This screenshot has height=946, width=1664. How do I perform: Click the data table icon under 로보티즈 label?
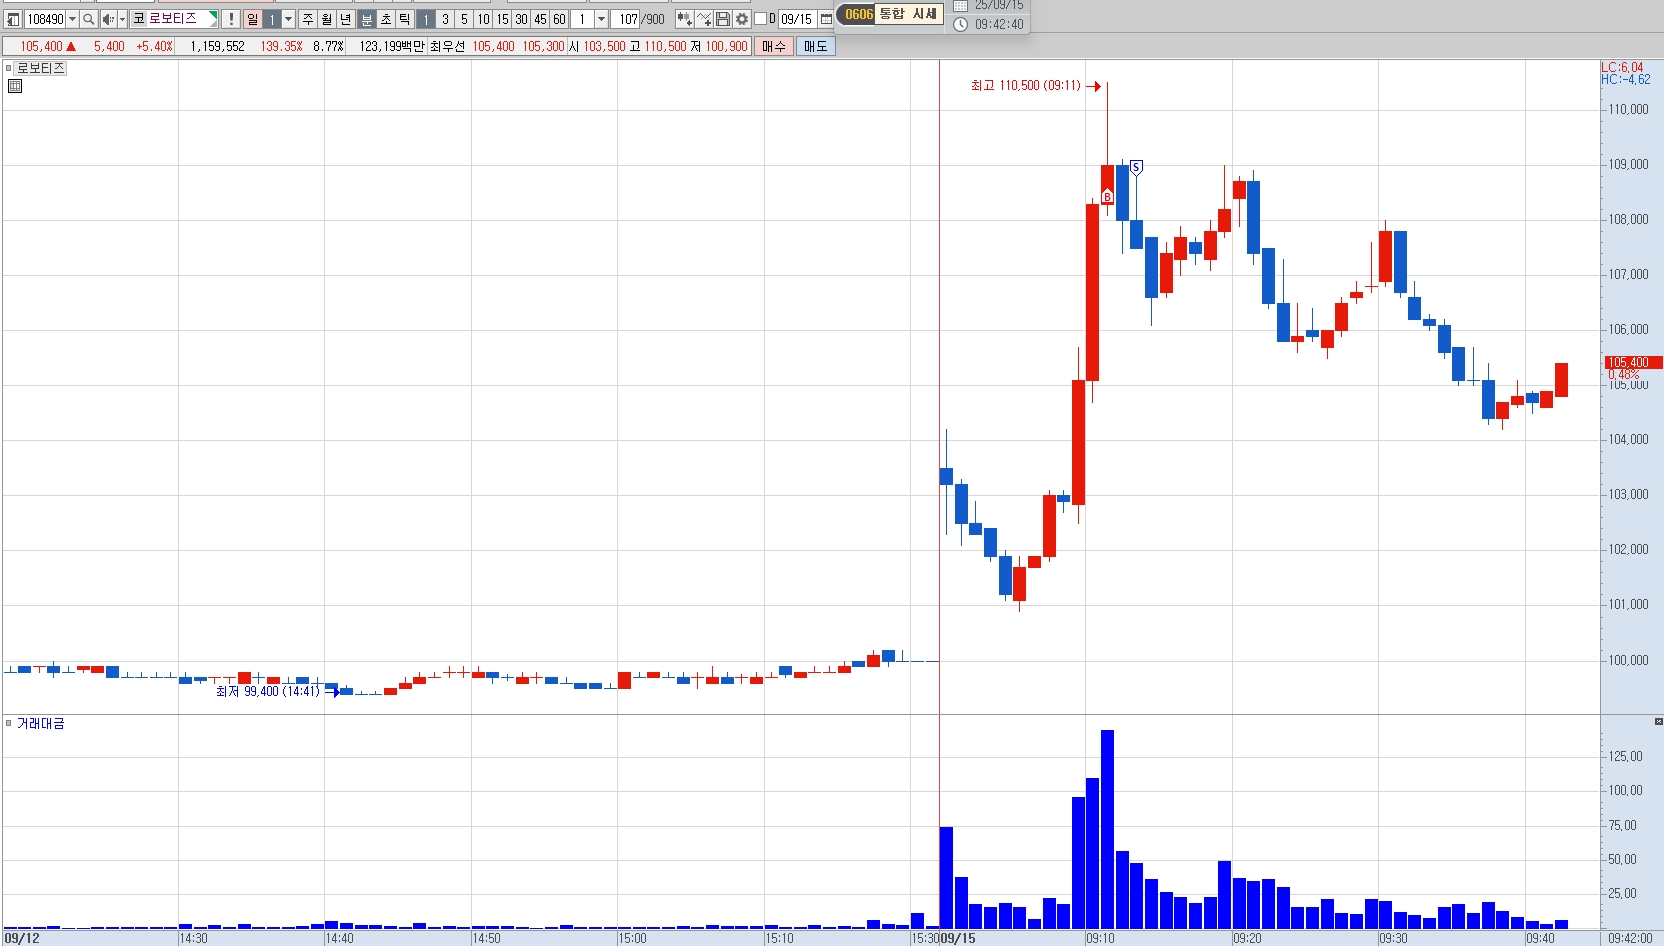tap(15, 86)
